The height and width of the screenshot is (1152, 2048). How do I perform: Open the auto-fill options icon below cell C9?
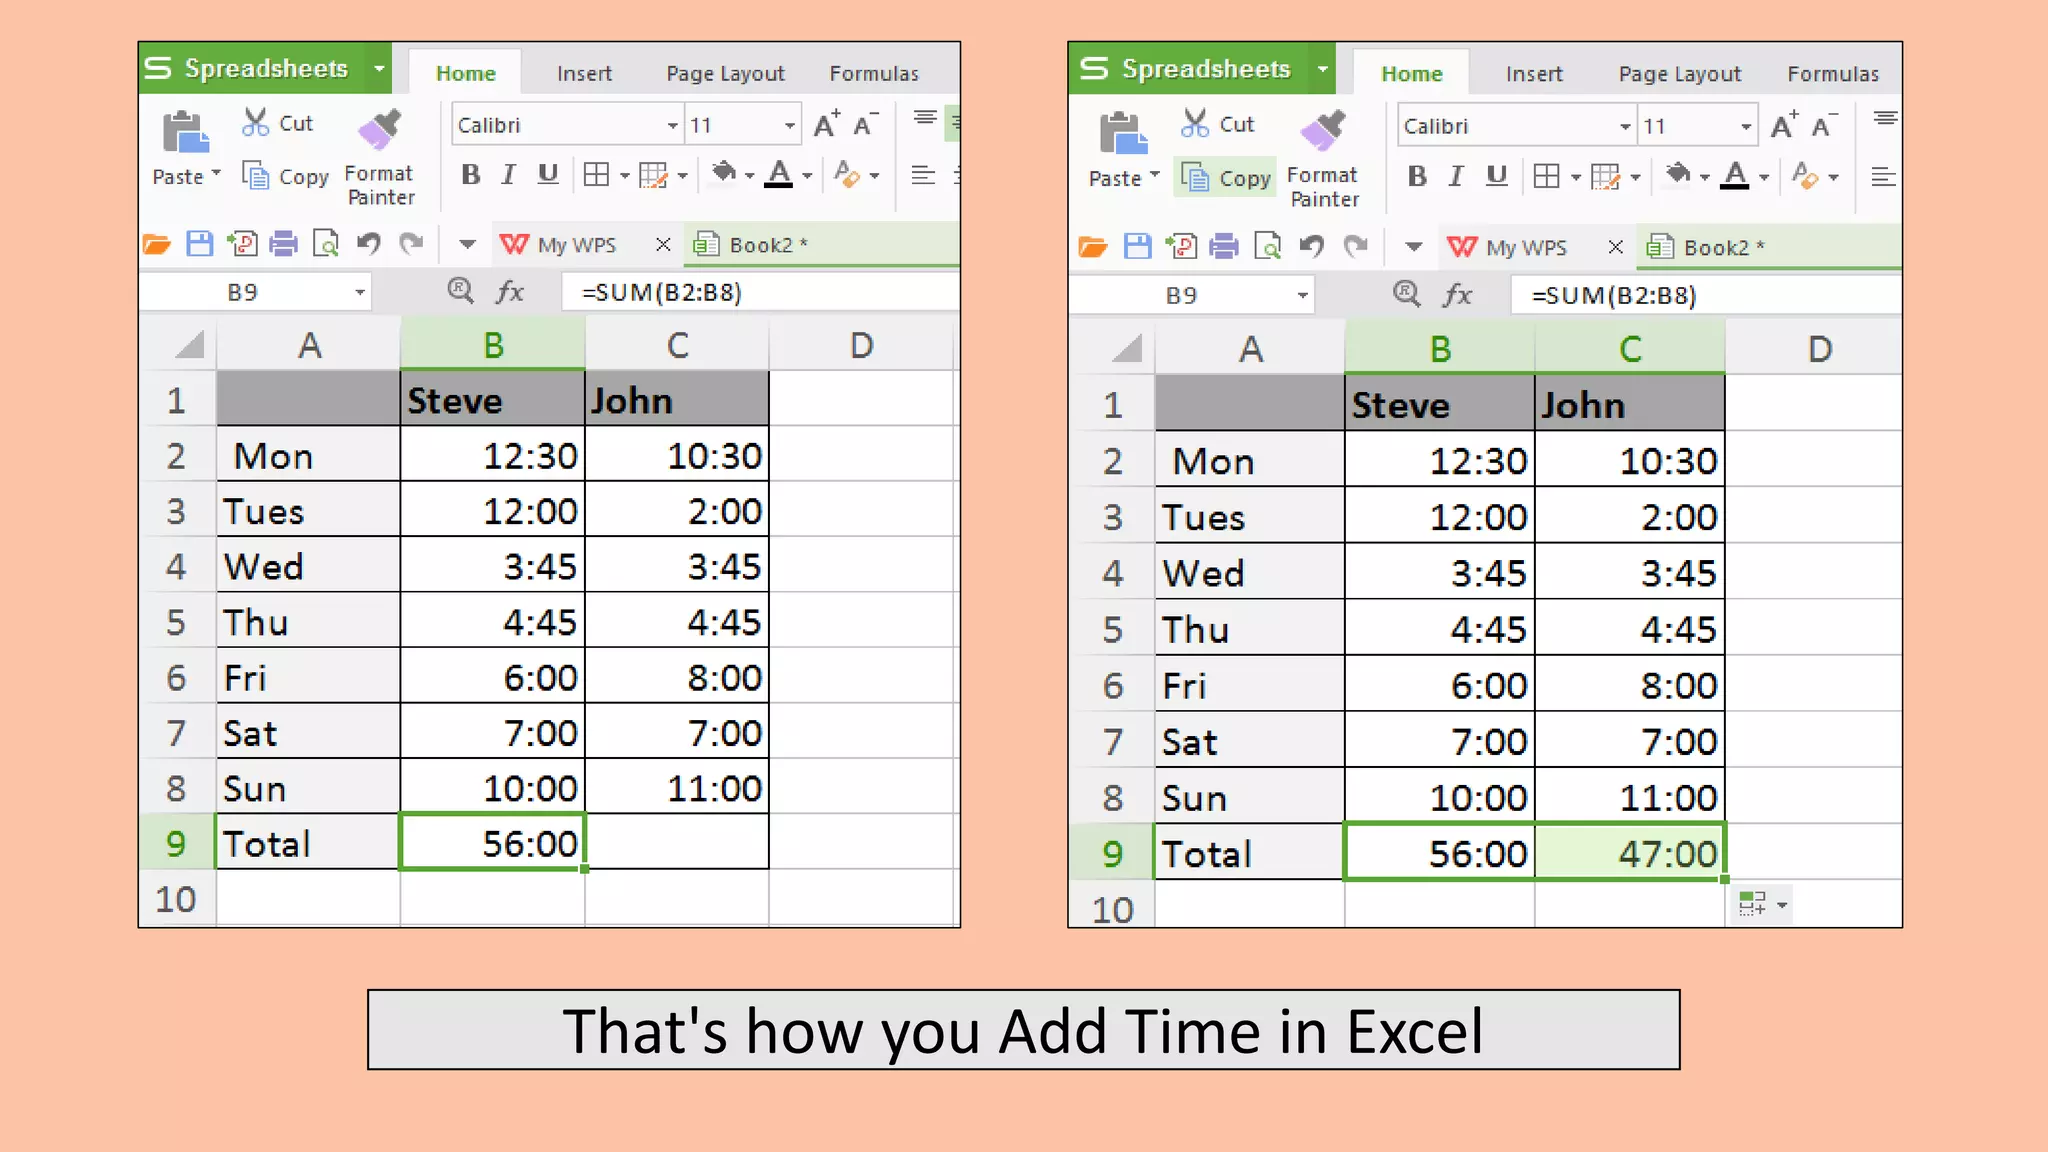[1761, 904]
